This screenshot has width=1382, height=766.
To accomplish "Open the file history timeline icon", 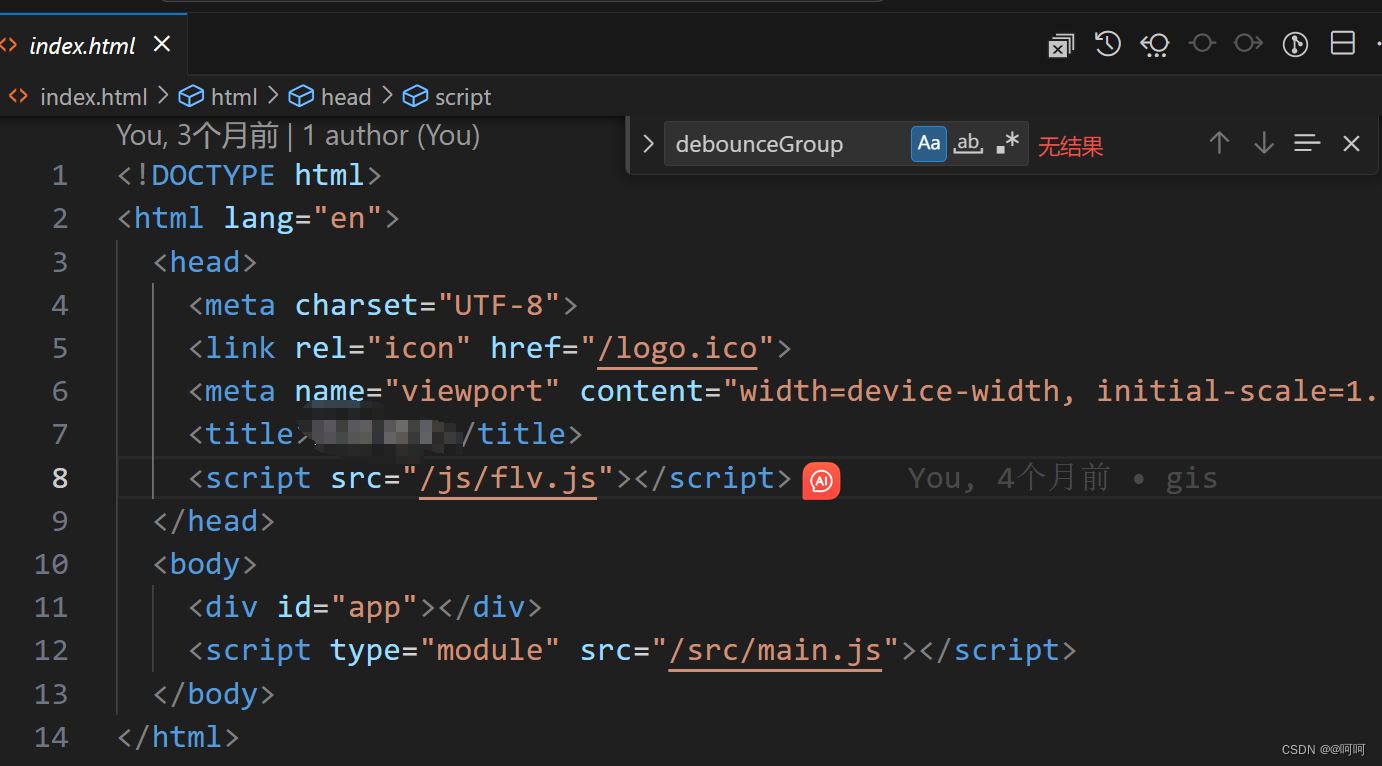I will pyautogui.click(x=1108, y=44).
